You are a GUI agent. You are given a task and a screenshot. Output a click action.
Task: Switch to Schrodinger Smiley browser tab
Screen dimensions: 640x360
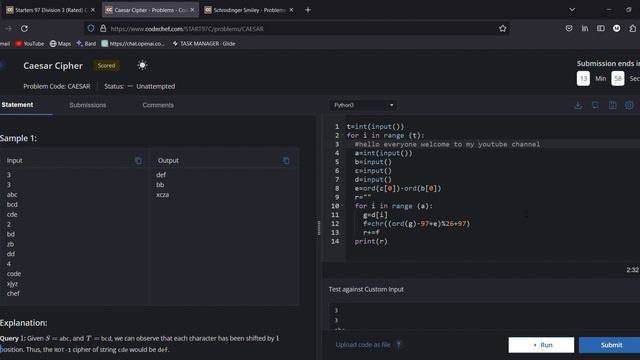point(249,10)
